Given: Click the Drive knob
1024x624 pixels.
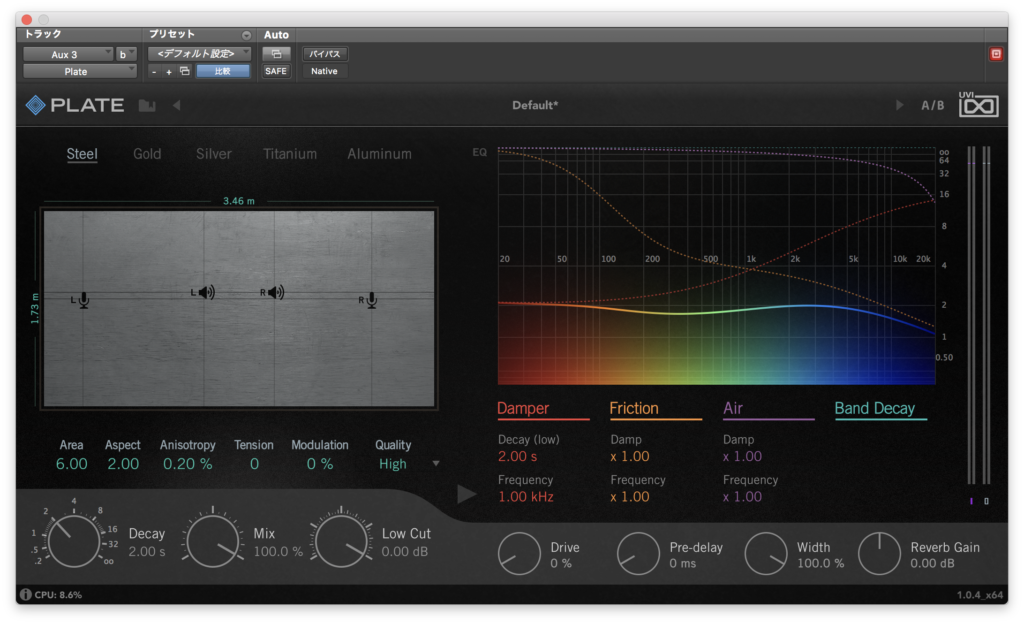Looking at the screenshot, I should click(x=519, y=554).
